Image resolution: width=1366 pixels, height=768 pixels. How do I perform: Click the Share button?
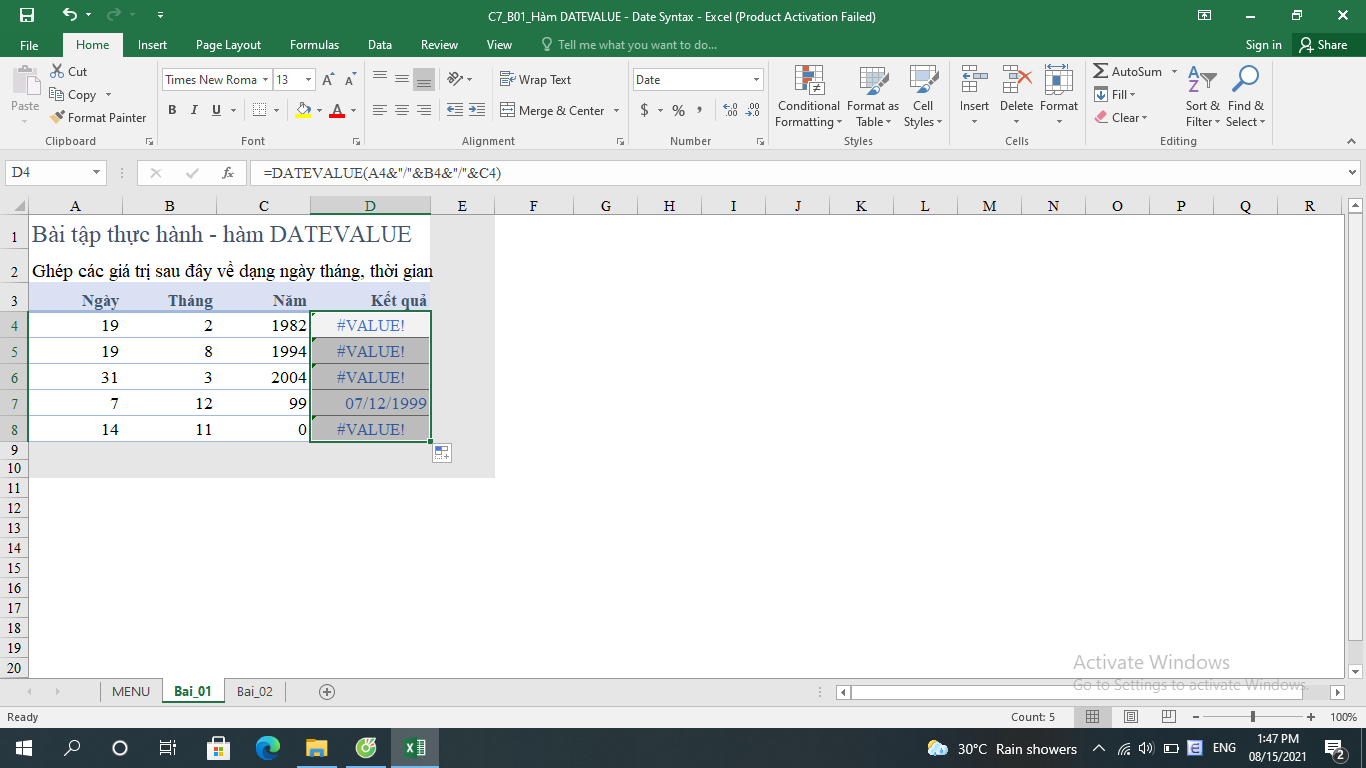[x=1322, y=45]
